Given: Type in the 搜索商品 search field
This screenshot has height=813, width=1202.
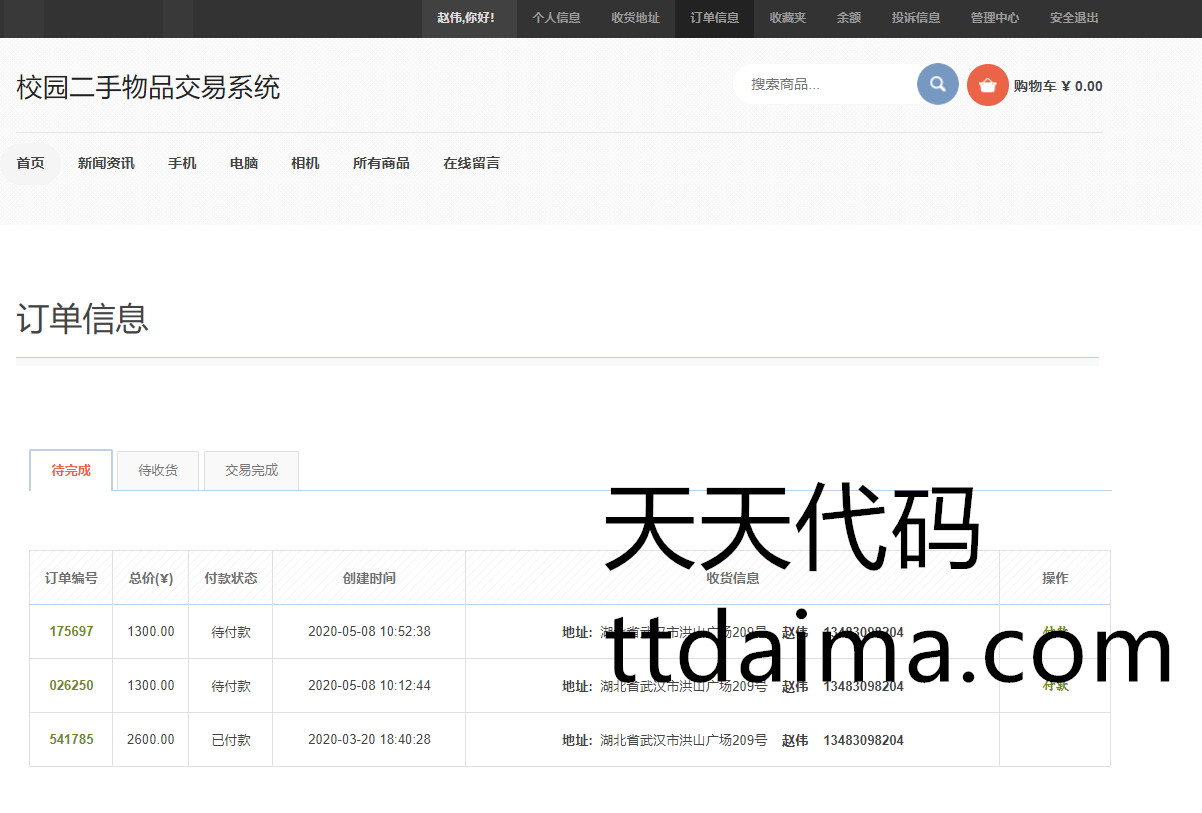Looking at the screenshot, I should click(x=825, y=85).
